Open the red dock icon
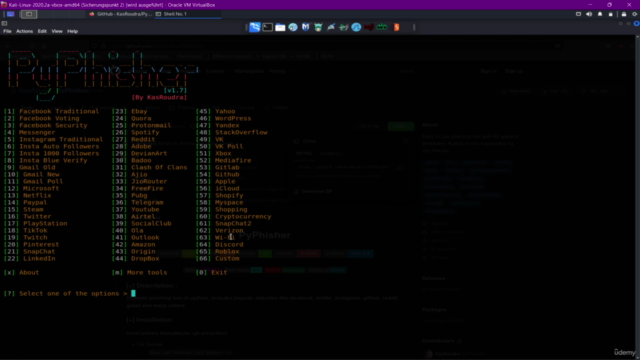The image size is (640, 360). [369, 27]
